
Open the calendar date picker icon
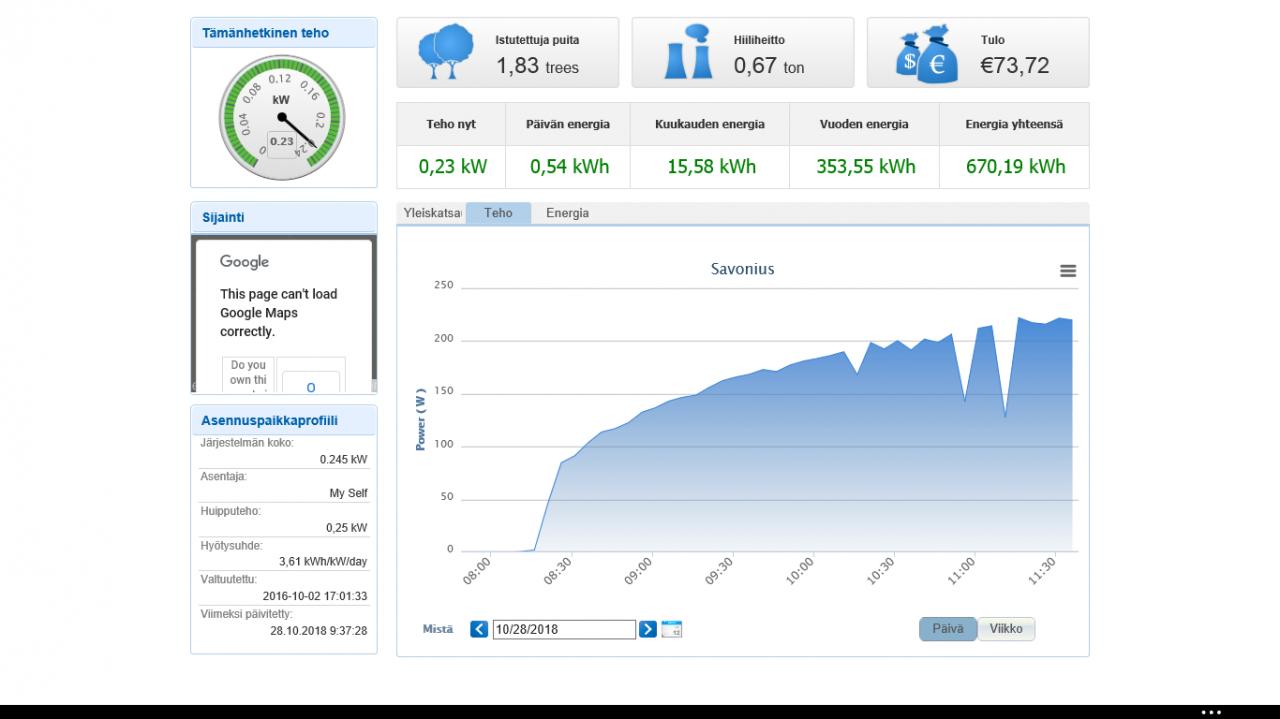coord(672,630)
